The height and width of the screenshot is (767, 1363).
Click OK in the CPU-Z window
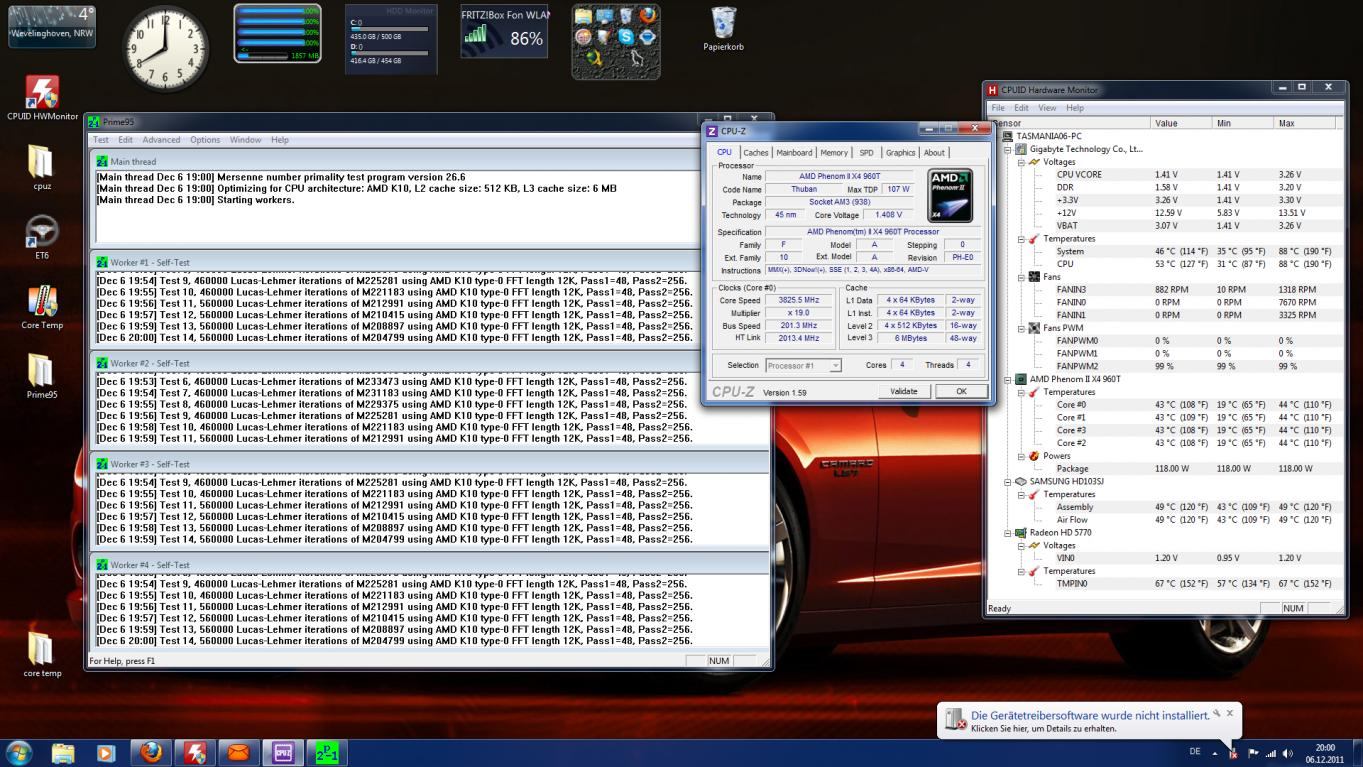961,391
